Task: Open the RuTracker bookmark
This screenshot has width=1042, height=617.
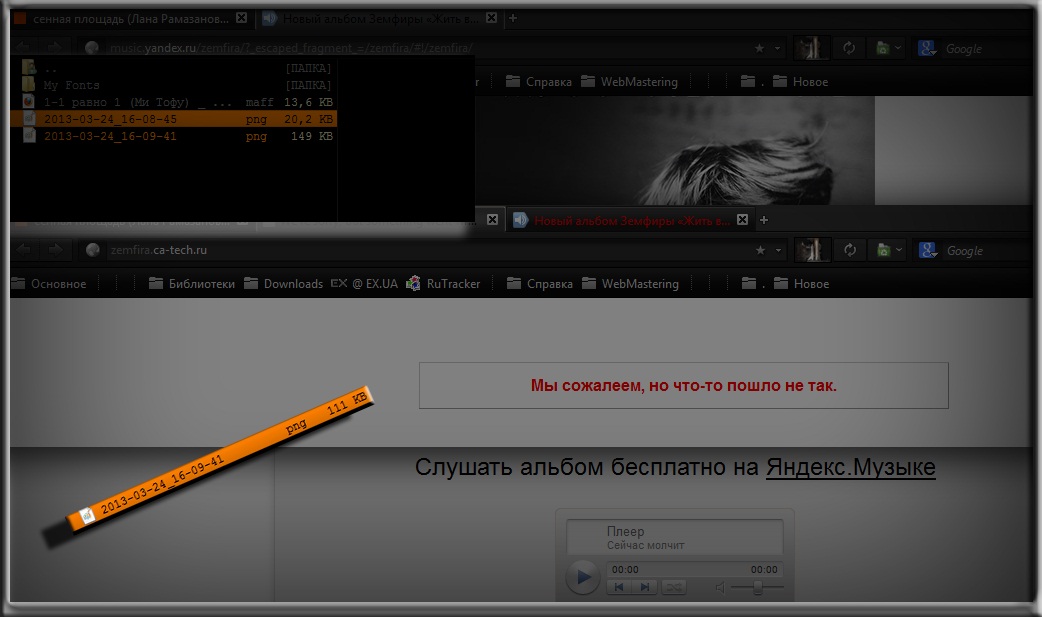Action: [443, 284]
